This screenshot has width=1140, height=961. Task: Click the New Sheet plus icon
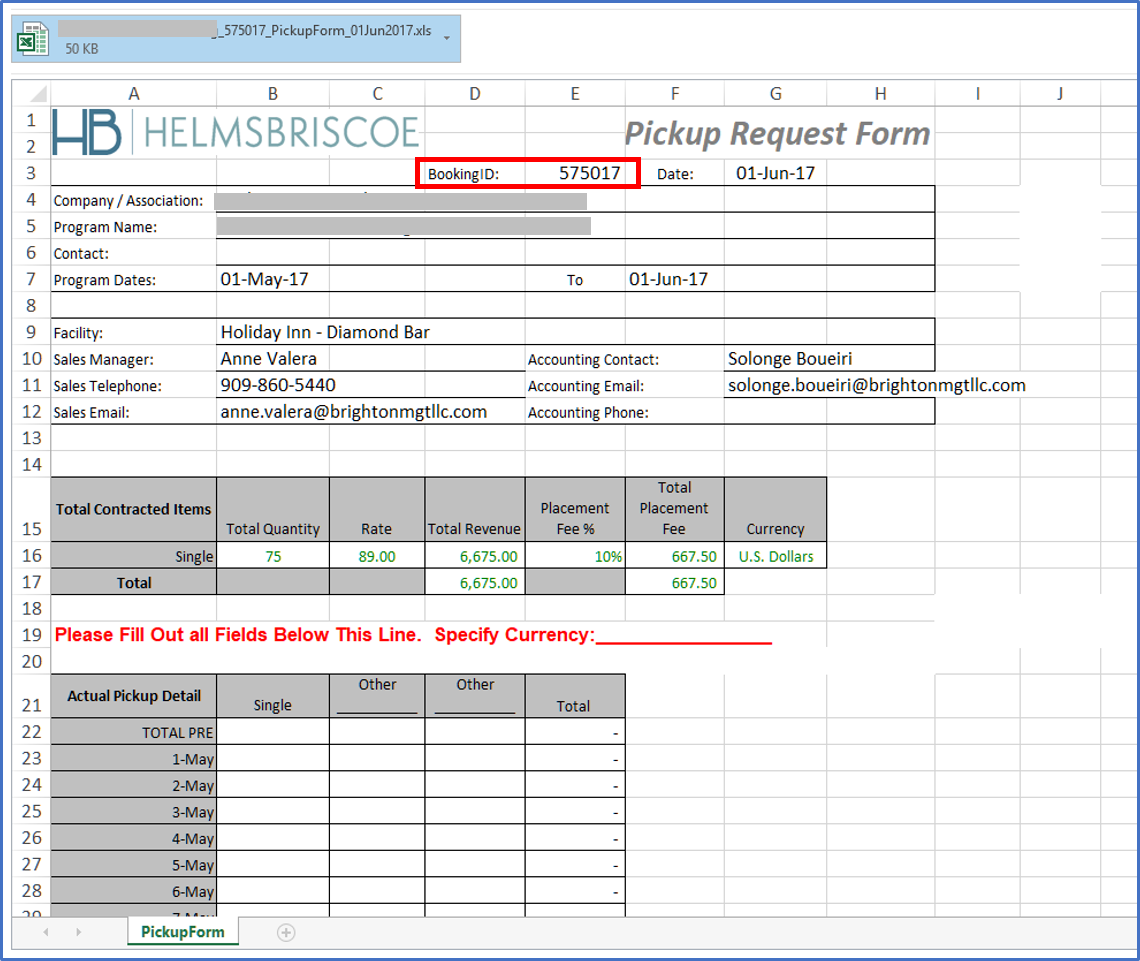point(286,932)
